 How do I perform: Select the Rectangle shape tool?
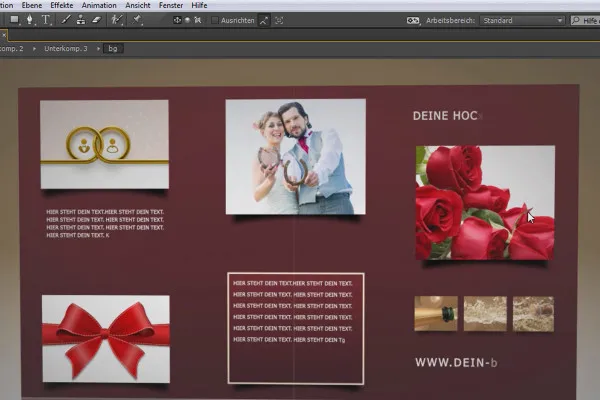(14, 20)
